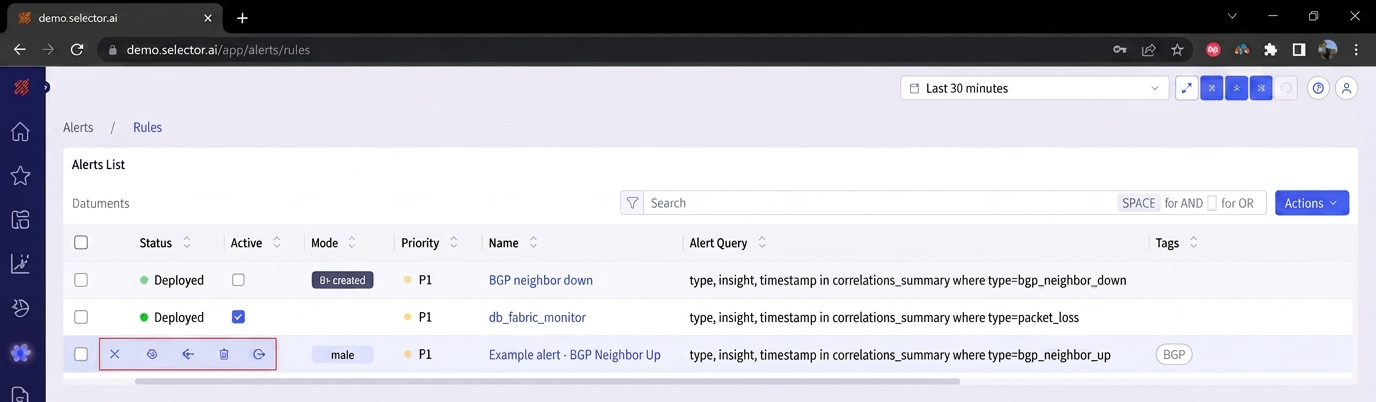1376x402 pixels.
Task: Open the Home icon in the sidebar
Action: pos(20,132)
